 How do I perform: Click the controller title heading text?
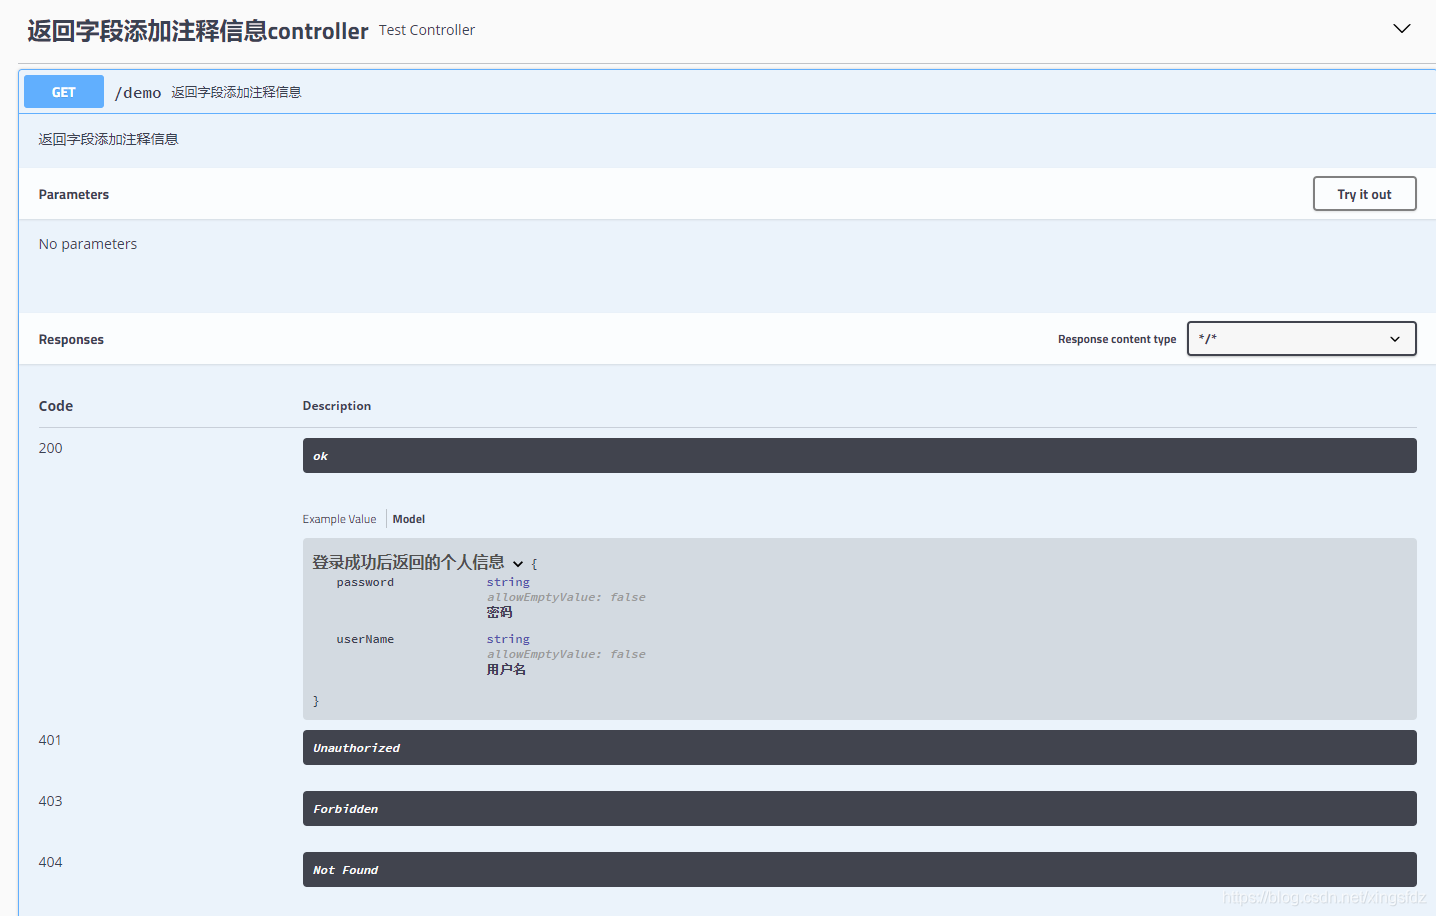click(197, 31)
